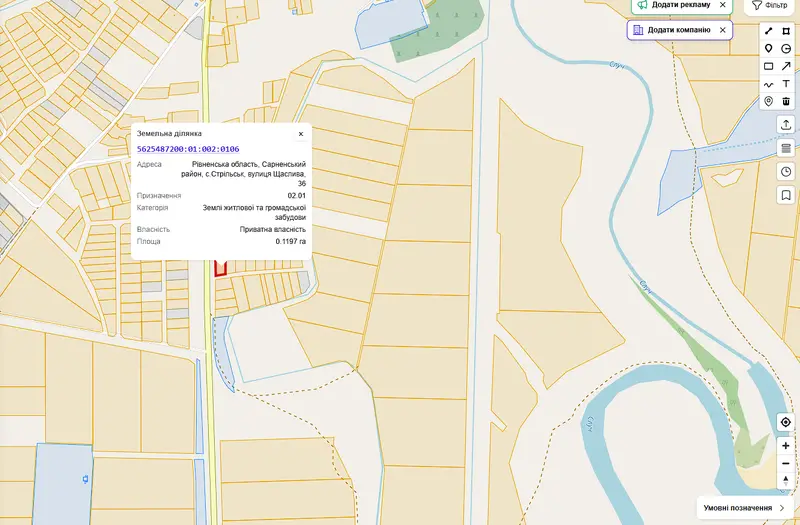Delete drawings with the trash icon
Image resolution: width=800 pixels, height=525 pixels.
click(786, 101)
